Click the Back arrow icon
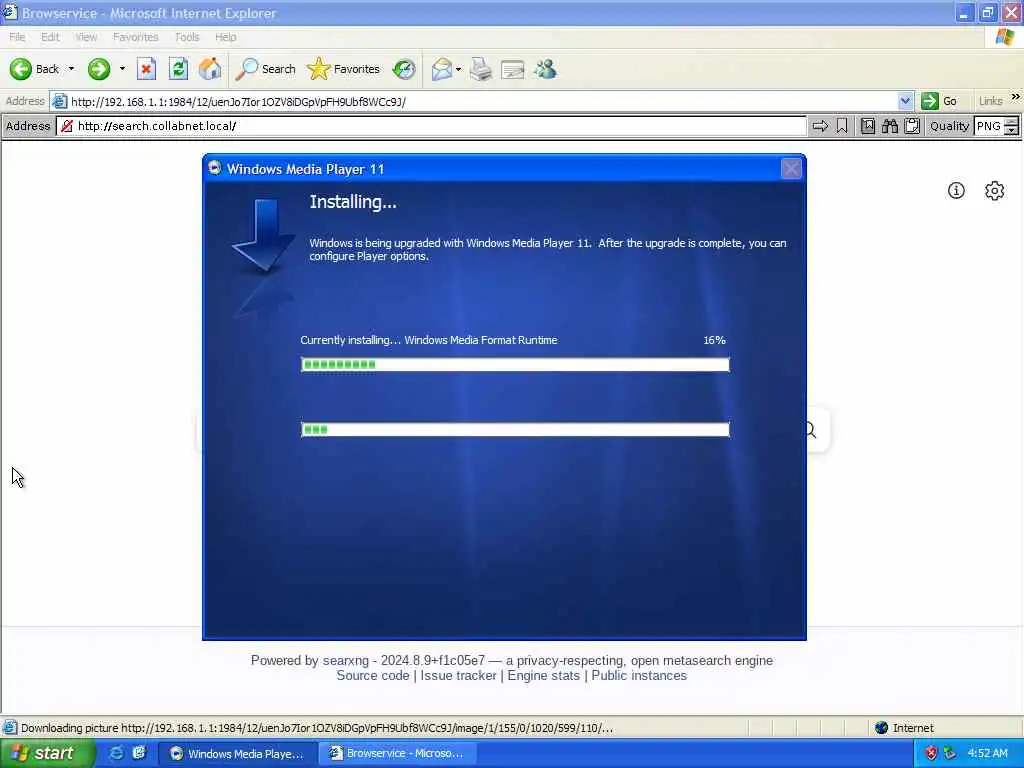Screen dimensions: 1024x768 point(20,69)
